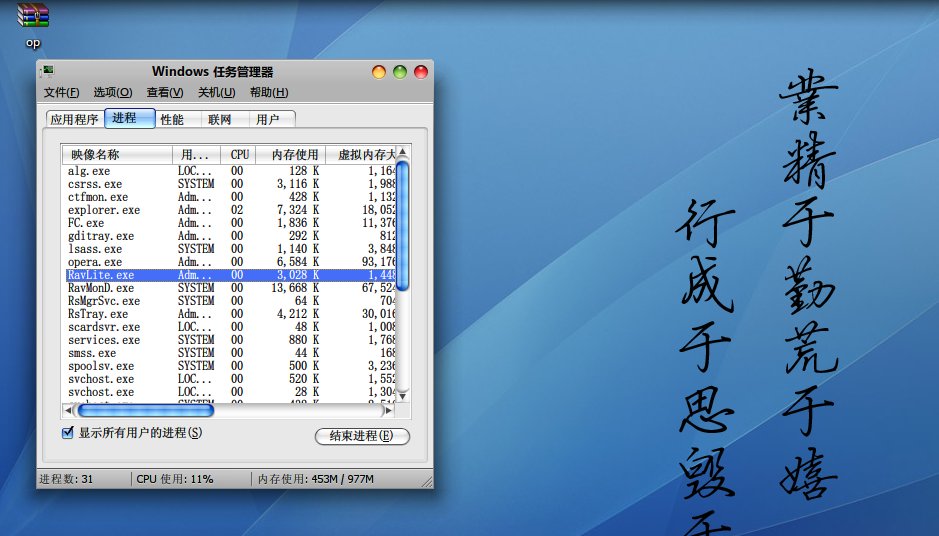Sort by 映像名称 column header
Viewport: 939px width, 536px height.
point(117,155)
